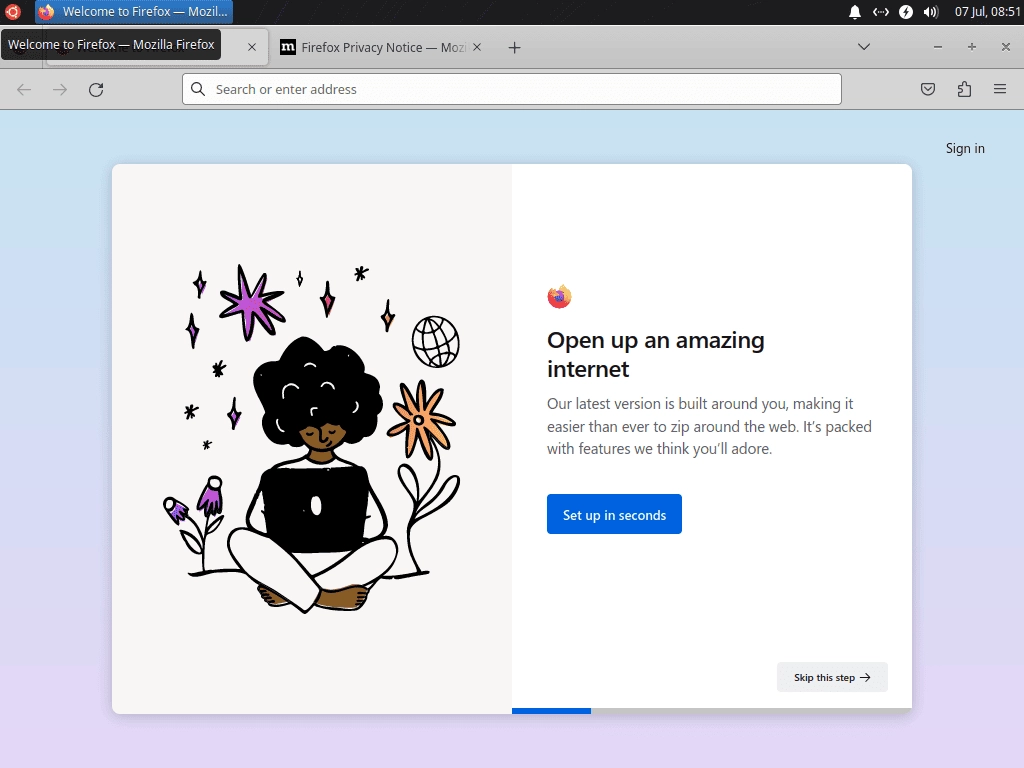This screenshot has height=768, width=1024.
Task: Click the reload page icon
Action: [96, 89]
